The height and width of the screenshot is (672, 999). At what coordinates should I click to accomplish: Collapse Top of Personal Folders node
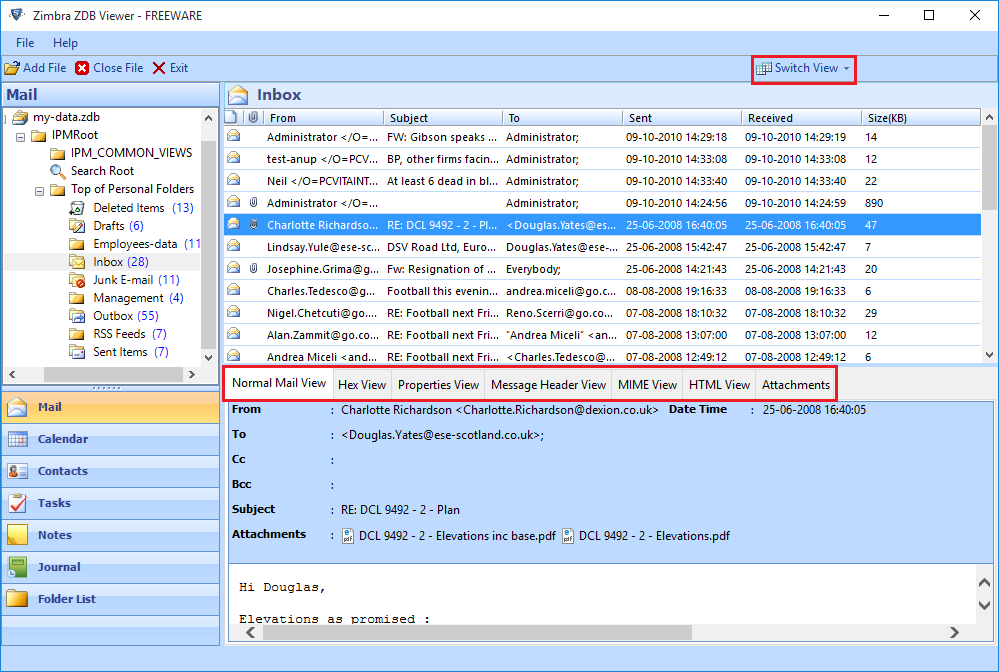[40, 190]
